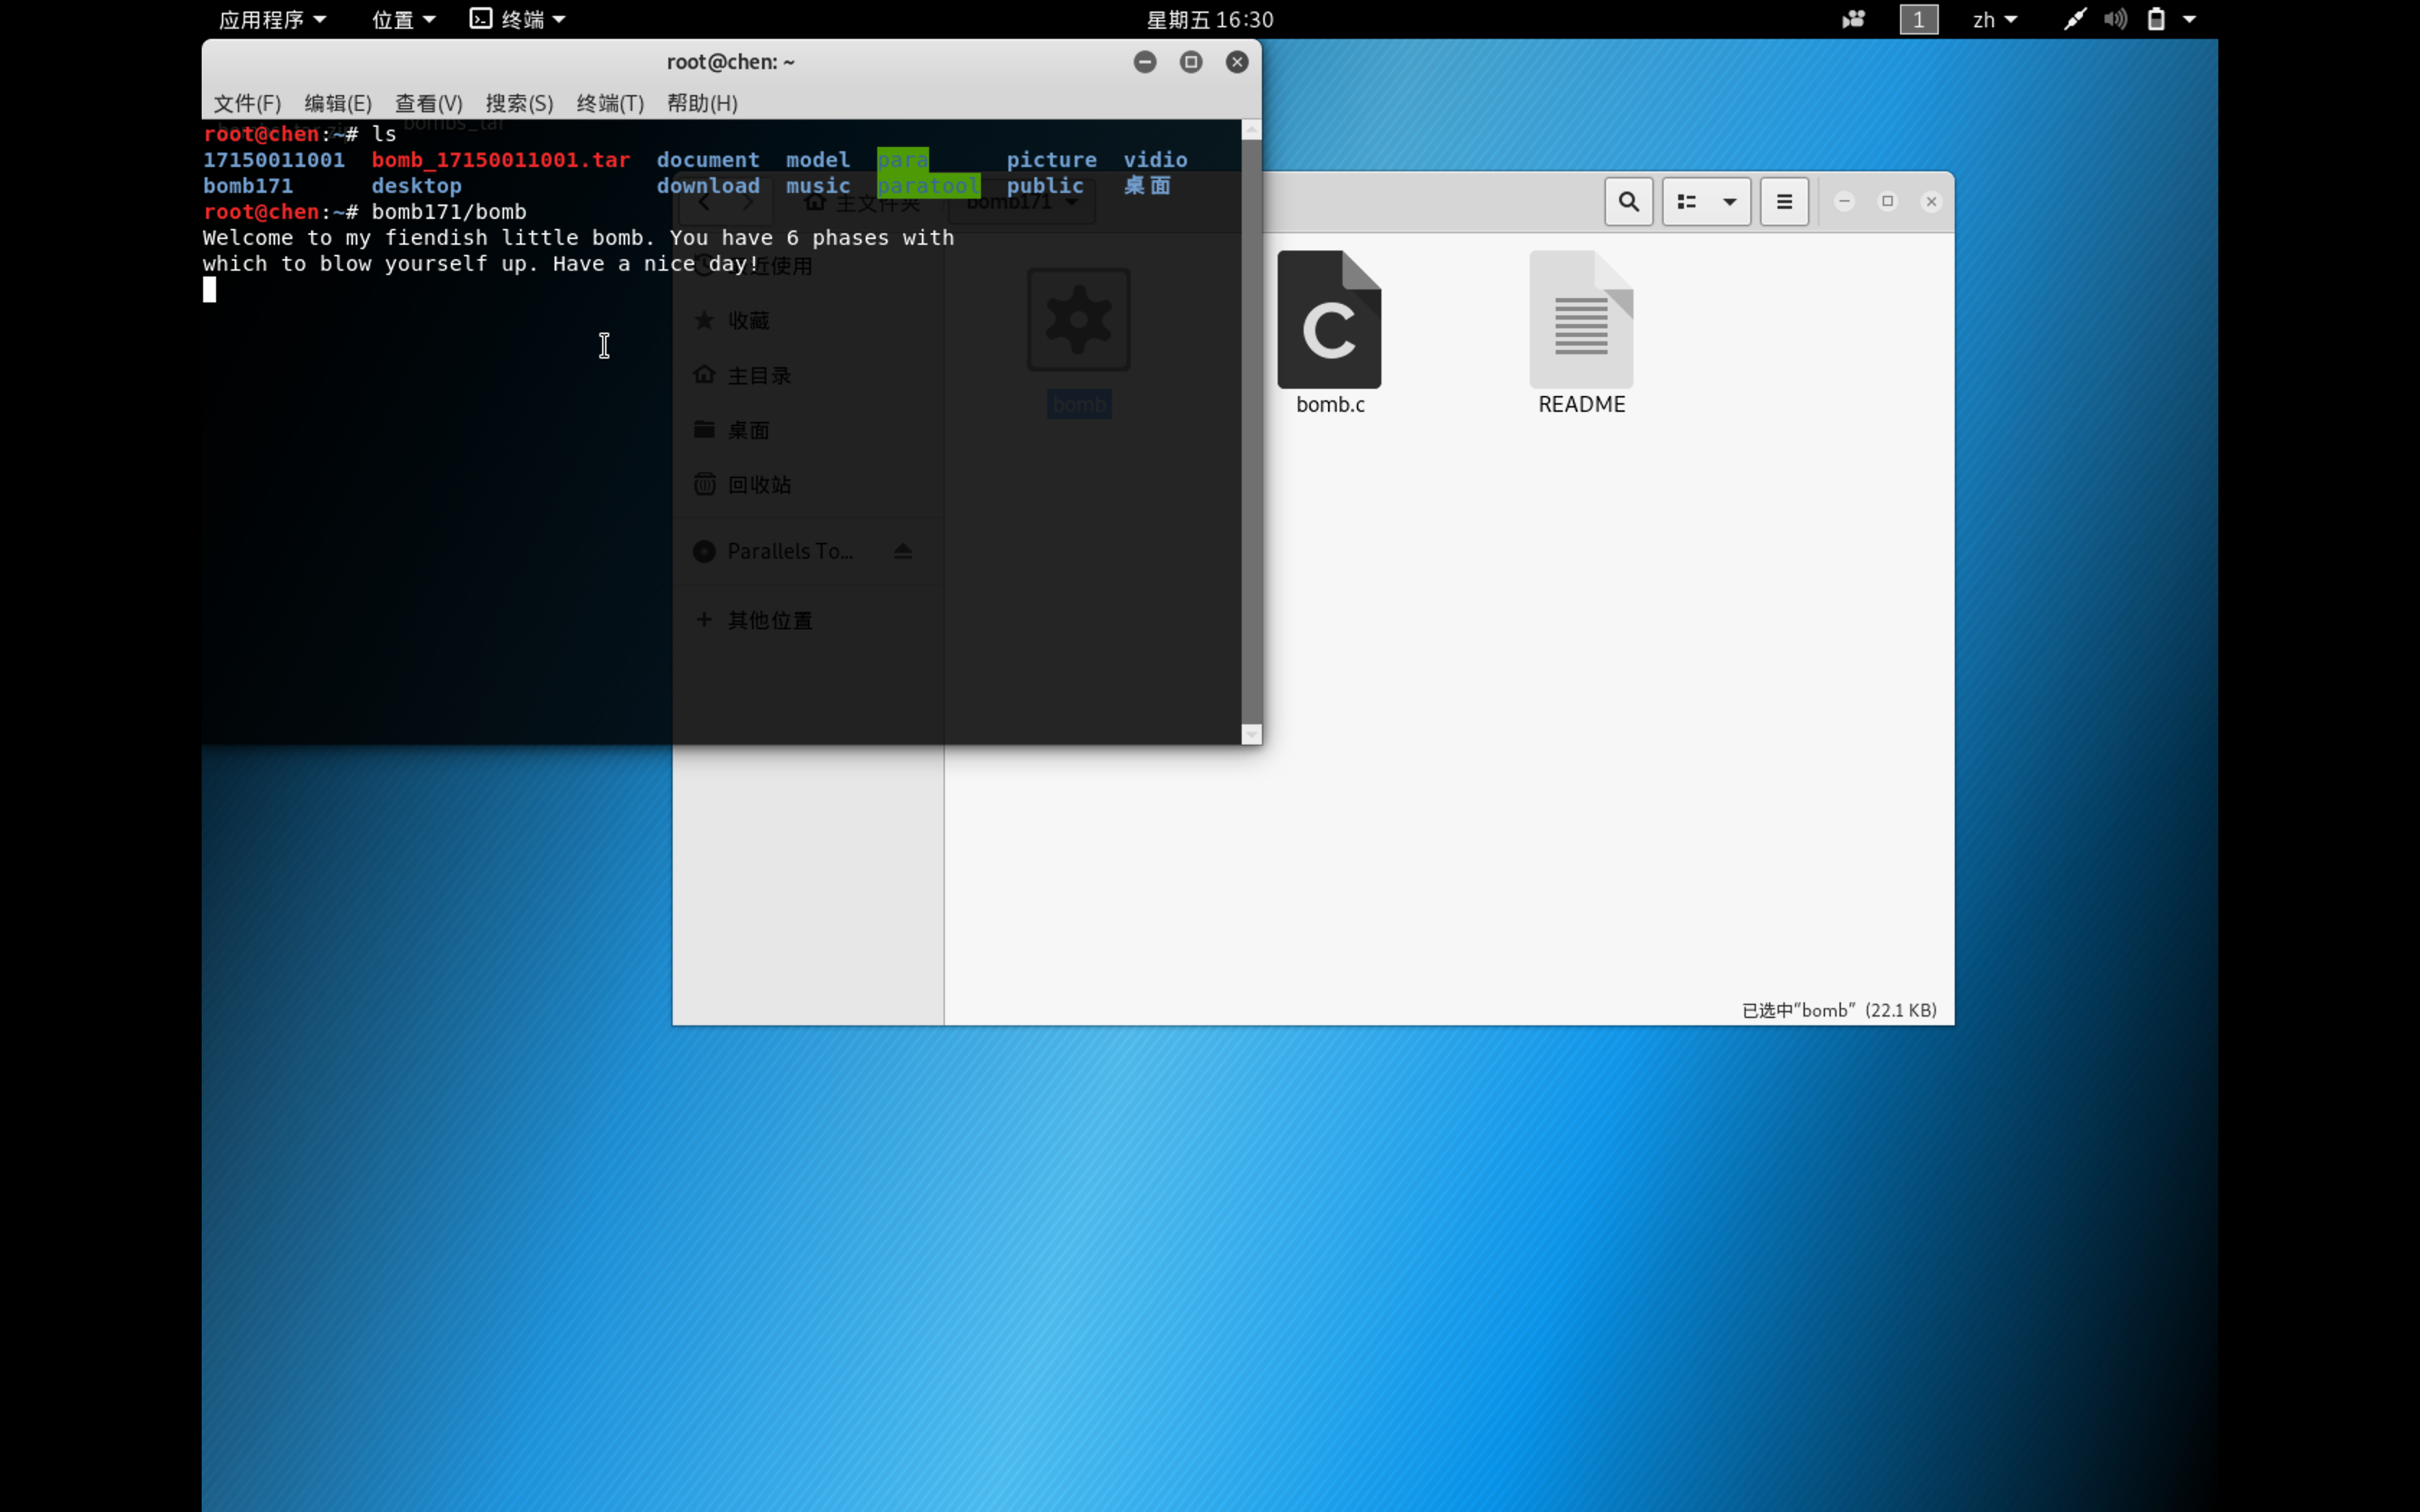Open the terminal 文件(F) menu
Viewport: 2420px width, 1512px height.
[247, 103]
